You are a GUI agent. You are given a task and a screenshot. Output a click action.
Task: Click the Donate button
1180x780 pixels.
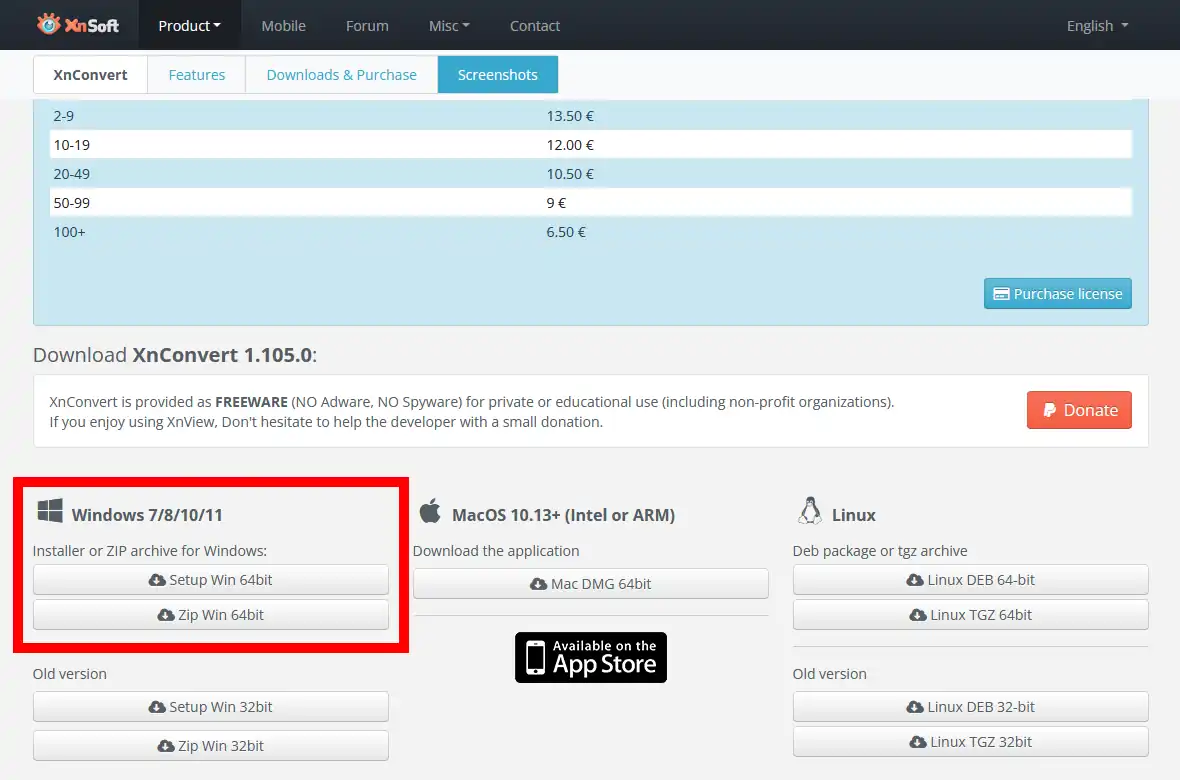point(1079,410)
